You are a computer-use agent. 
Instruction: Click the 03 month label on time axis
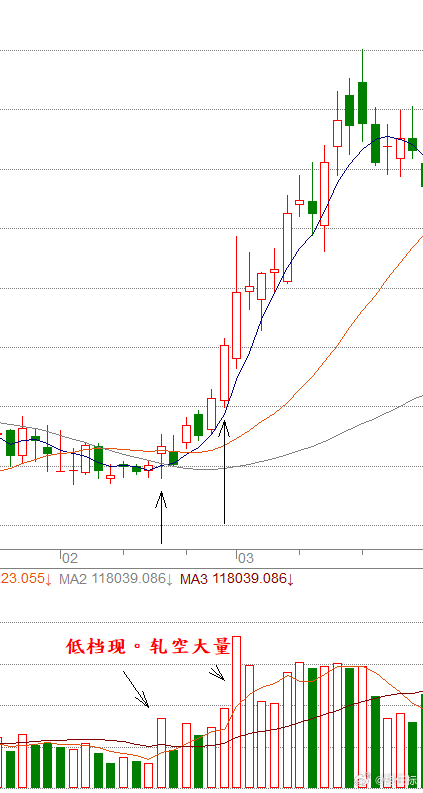point(245,558)
